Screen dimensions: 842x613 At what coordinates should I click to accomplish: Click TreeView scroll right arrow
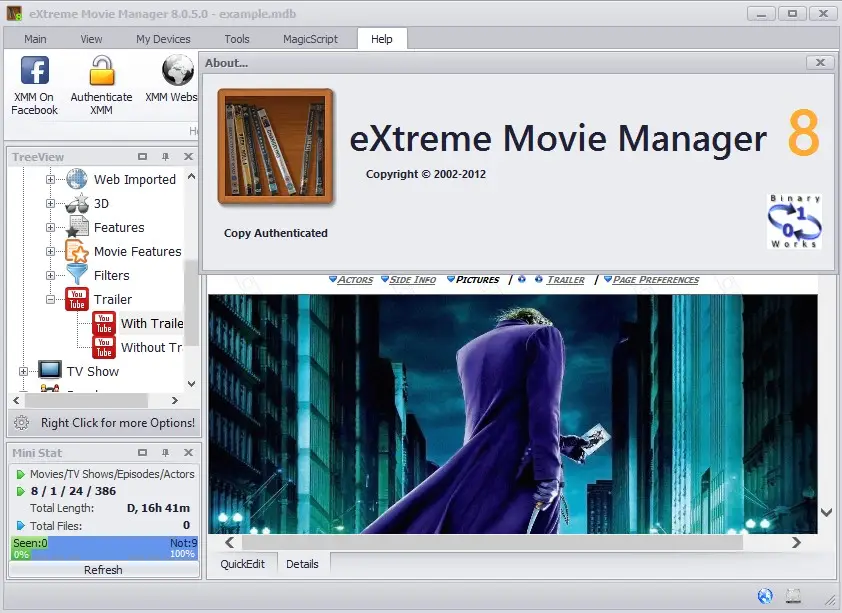tap(175, 400)
